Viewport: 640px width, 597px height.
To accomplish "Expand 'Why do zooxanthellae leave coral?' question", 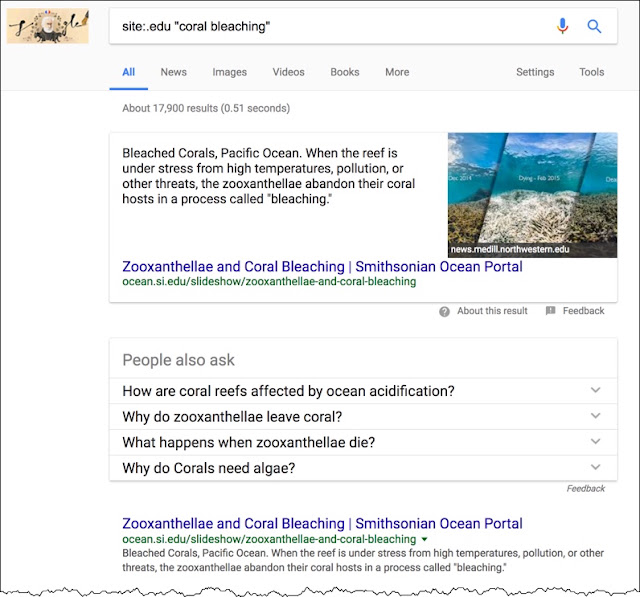I will pos(363,417).
